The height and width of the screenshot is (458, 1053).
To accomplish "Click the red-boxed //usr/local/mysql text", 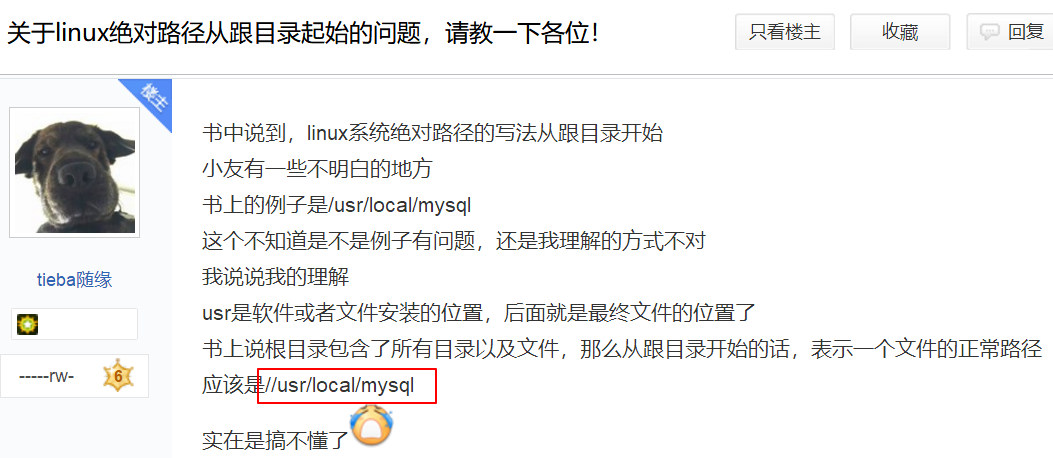I will [339, 385].
